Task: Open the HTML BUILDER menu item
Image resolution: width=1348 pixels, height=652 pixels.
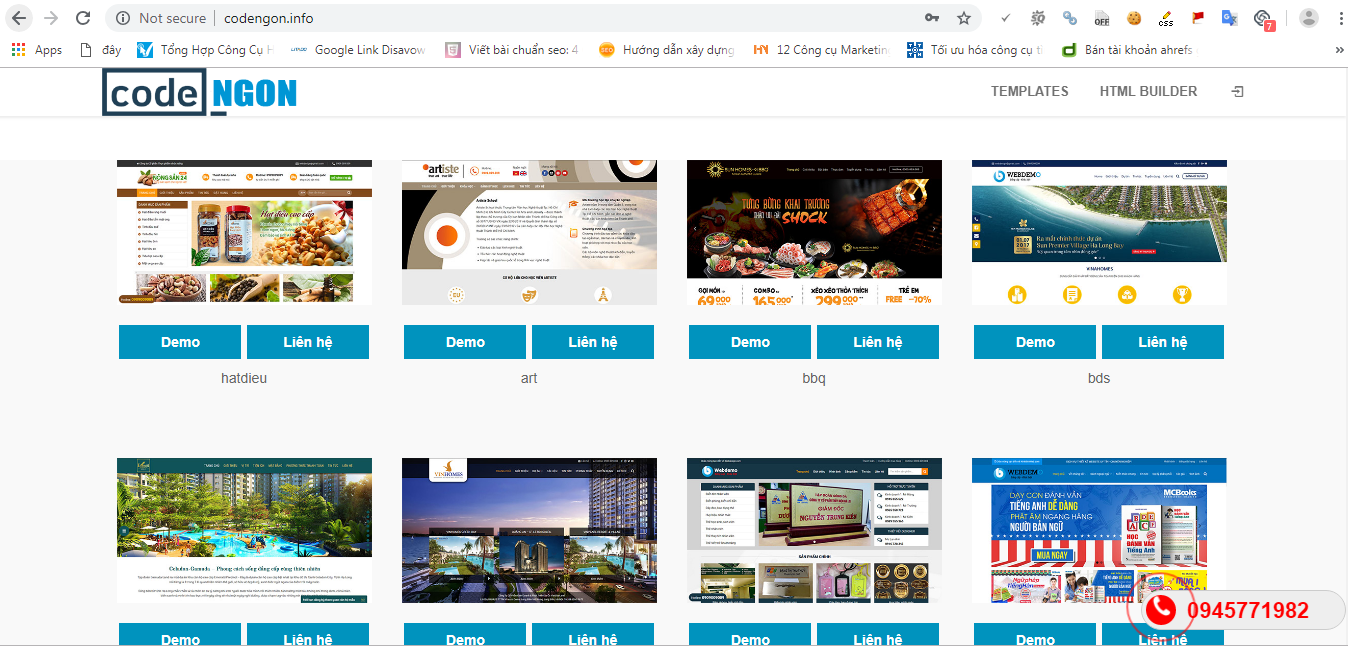Action: point(1148,91)
